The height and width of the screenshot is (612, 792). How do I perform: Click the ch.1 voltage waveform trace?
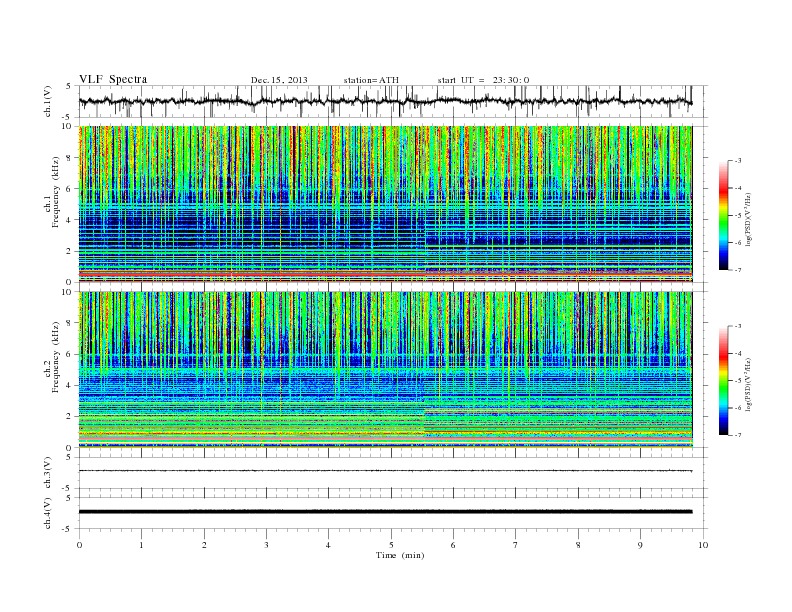pos(385,101)
